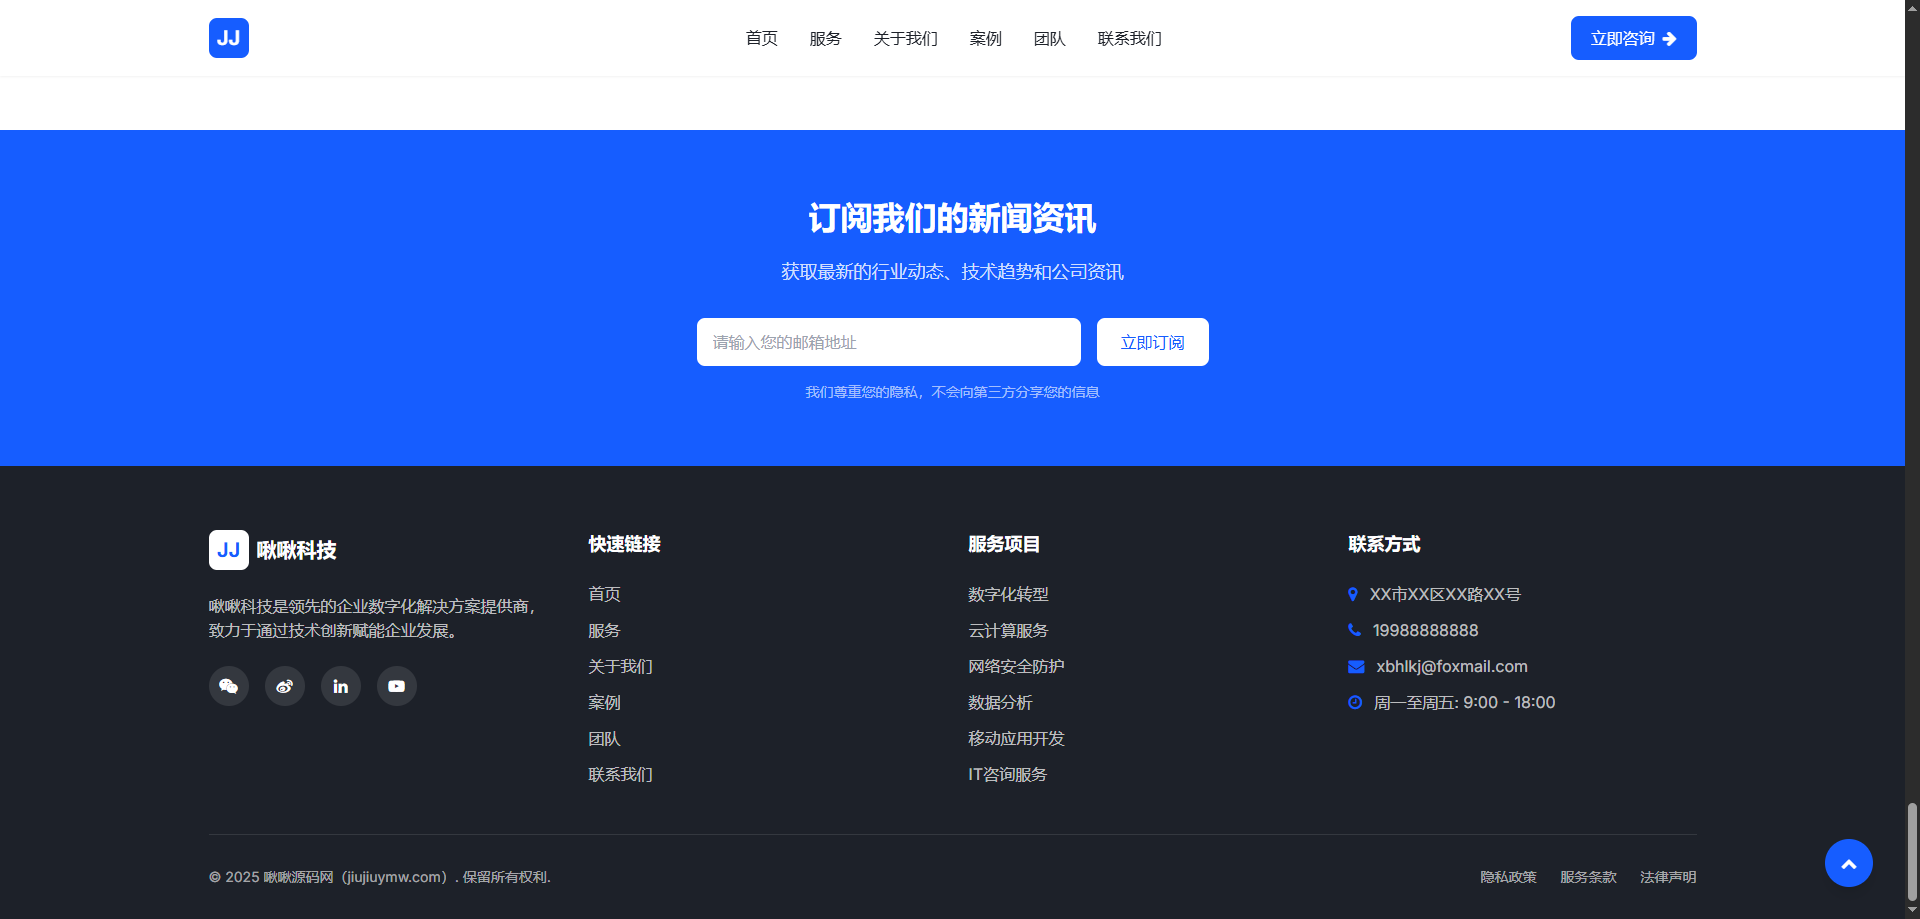Click the 立即订阅 subscribe button

pos(1153,342)
